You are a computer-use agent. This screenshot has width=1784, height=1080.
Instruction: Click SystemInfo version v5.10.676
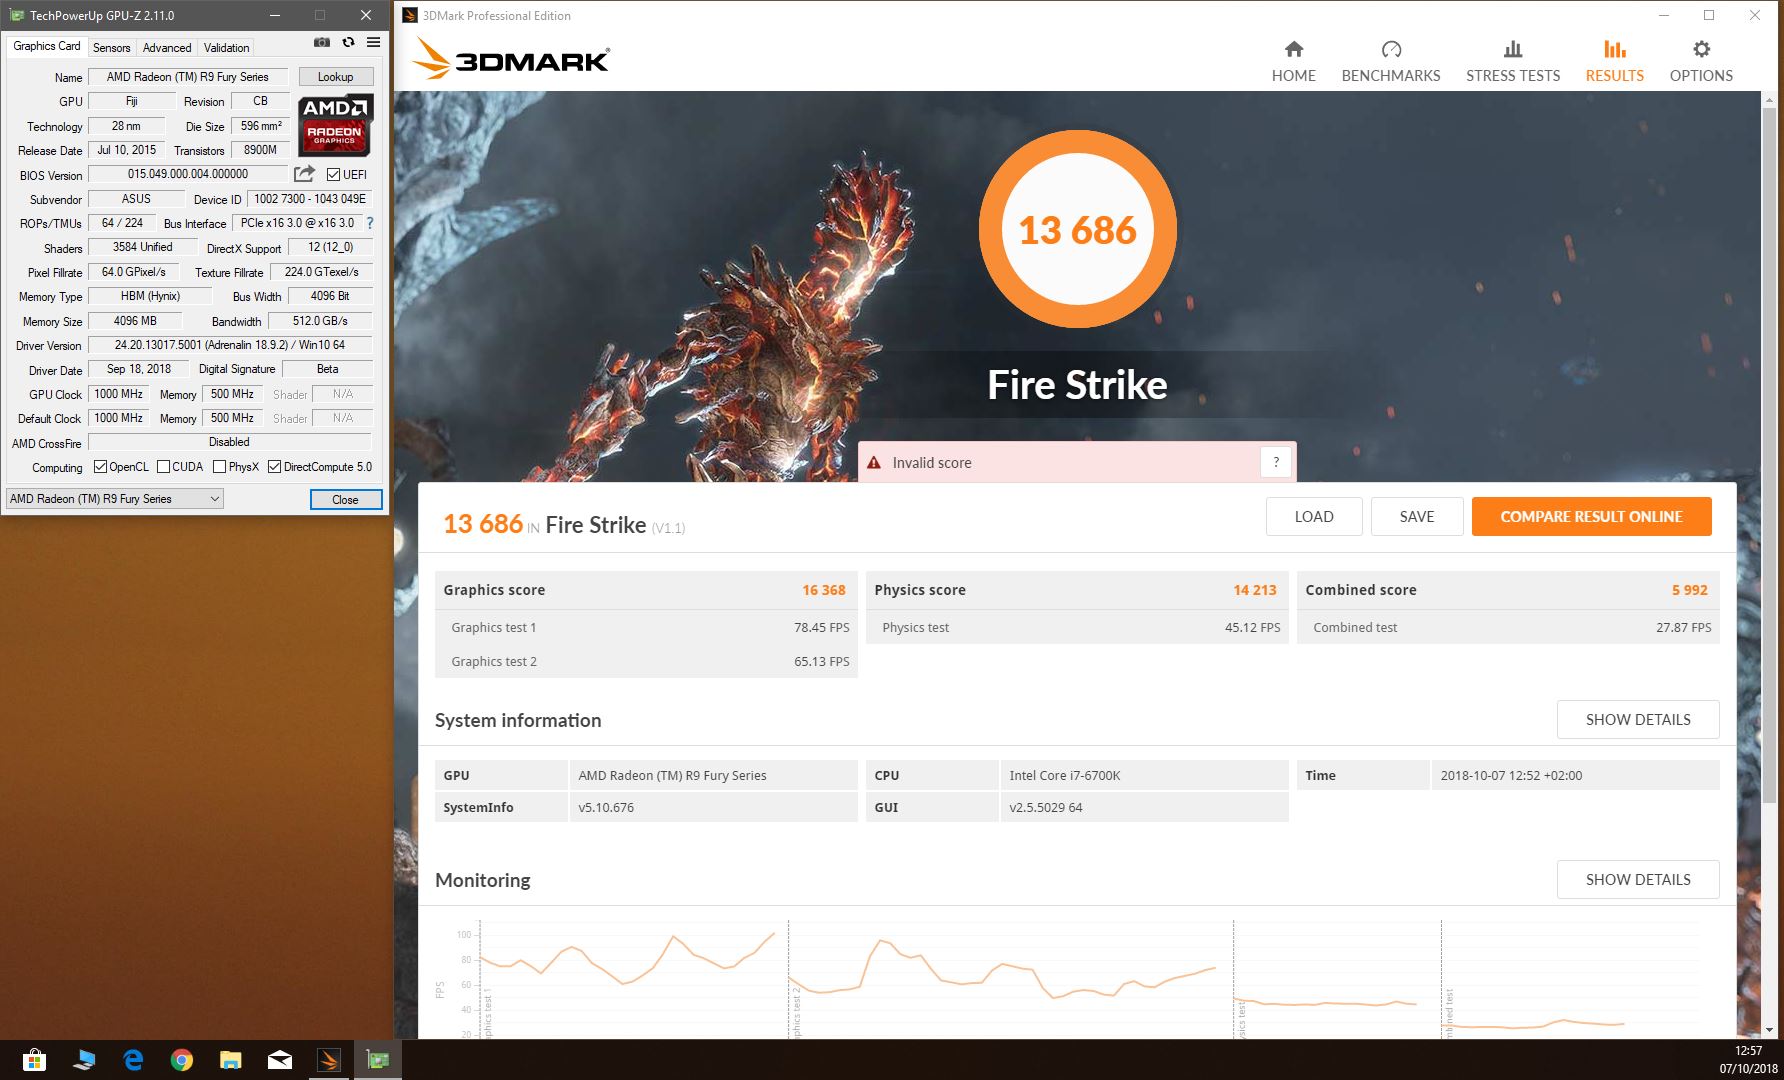pyautogui.click(x=606, y=807)
